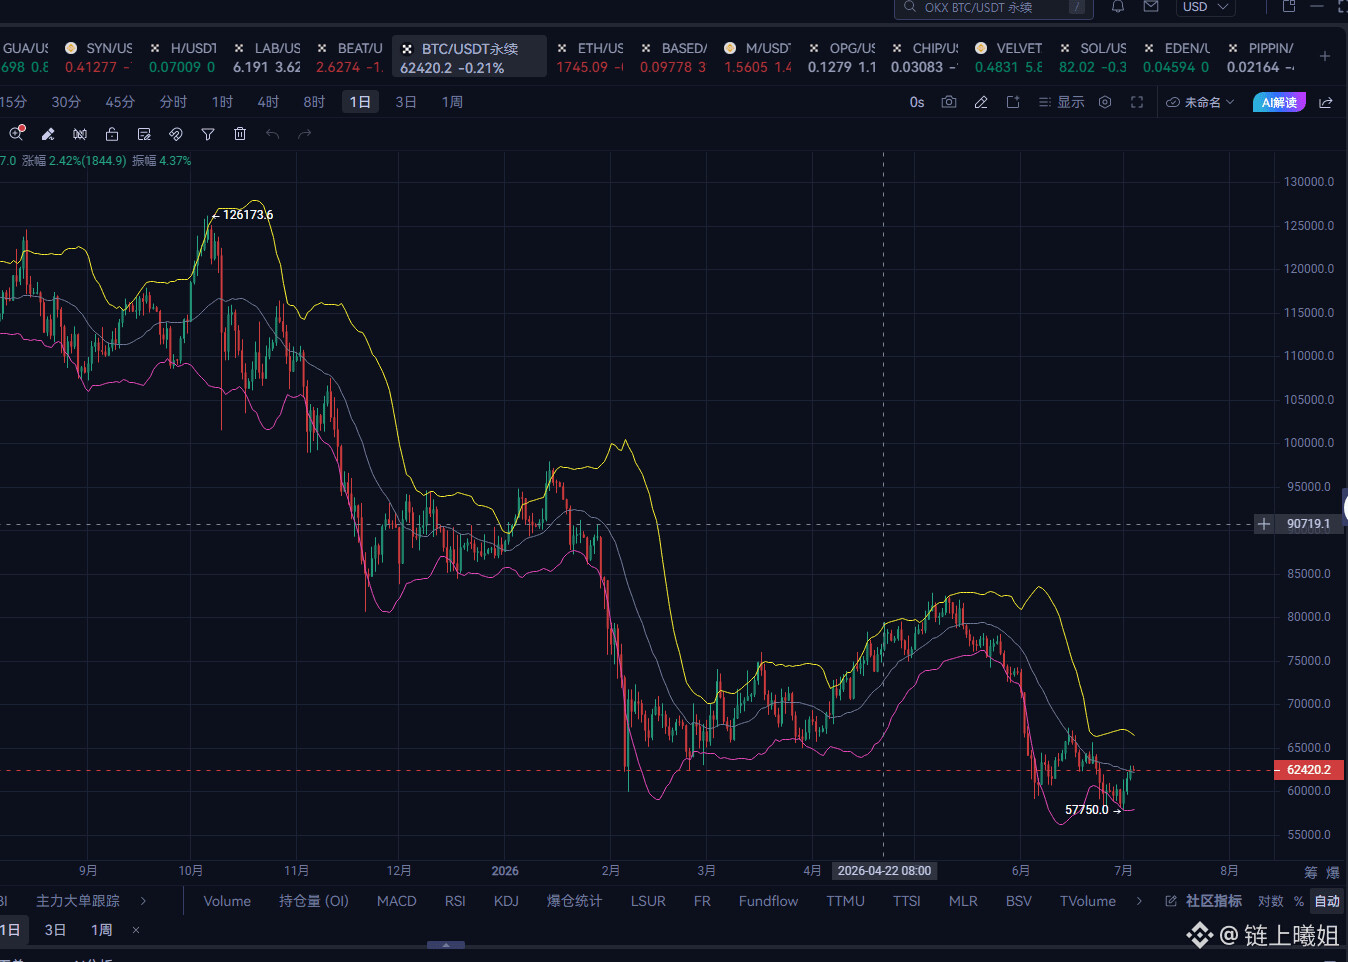Take a chart snapshot with camera icon

(x=949, y=102)
